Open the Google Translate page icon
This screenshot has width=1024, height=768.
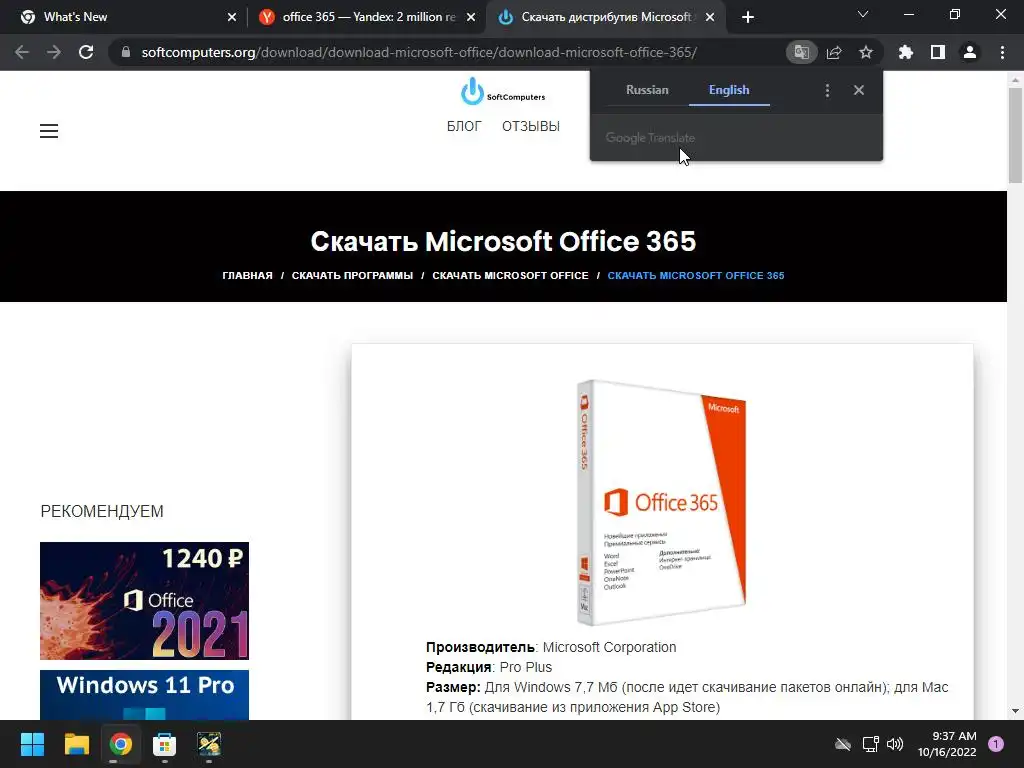tap(801, 52)
